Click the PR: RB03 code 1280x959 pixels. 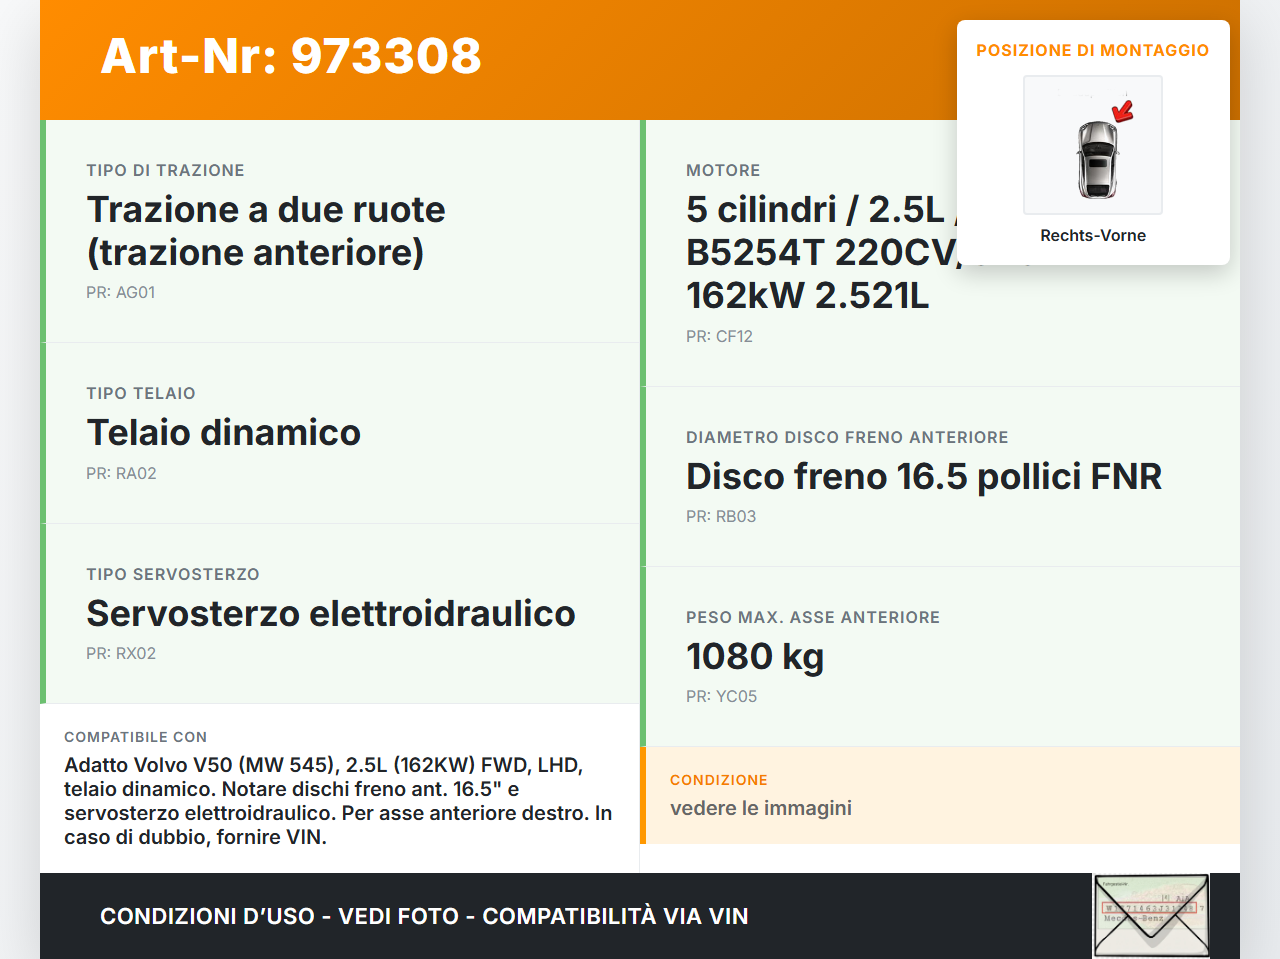point(720,516)
